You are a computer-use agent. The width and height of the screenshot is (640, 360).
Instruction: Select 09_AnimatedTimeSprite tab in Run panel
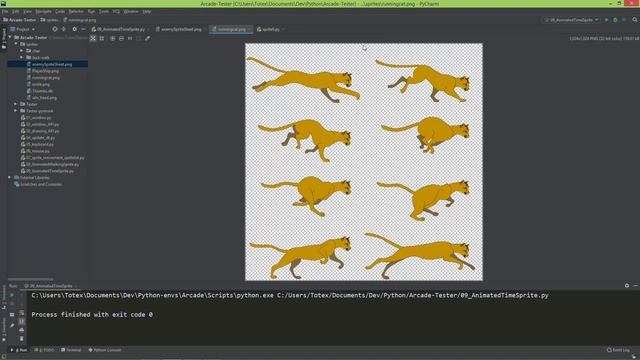pos(51,286)
